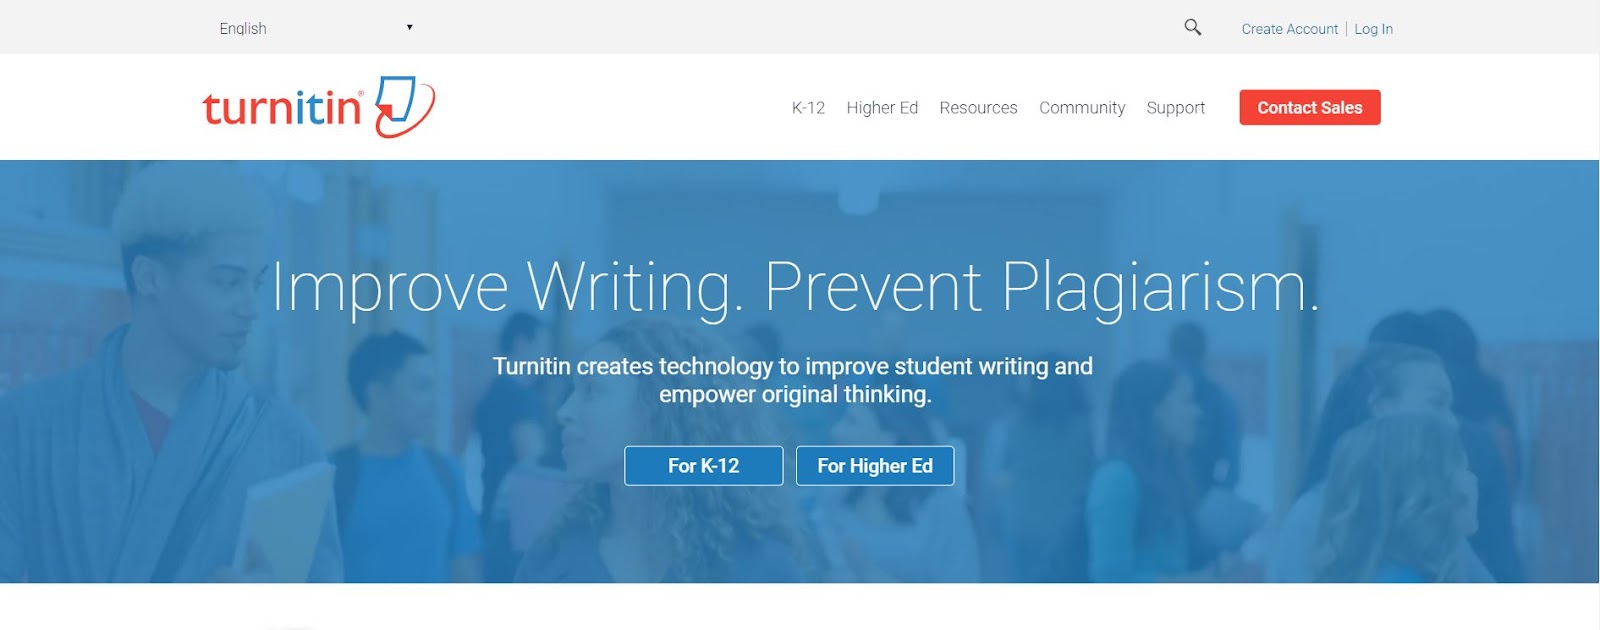Viewport: 1600px width, 630px height.
Task: Open the search magnifier icon
Action: [1193, 27]
